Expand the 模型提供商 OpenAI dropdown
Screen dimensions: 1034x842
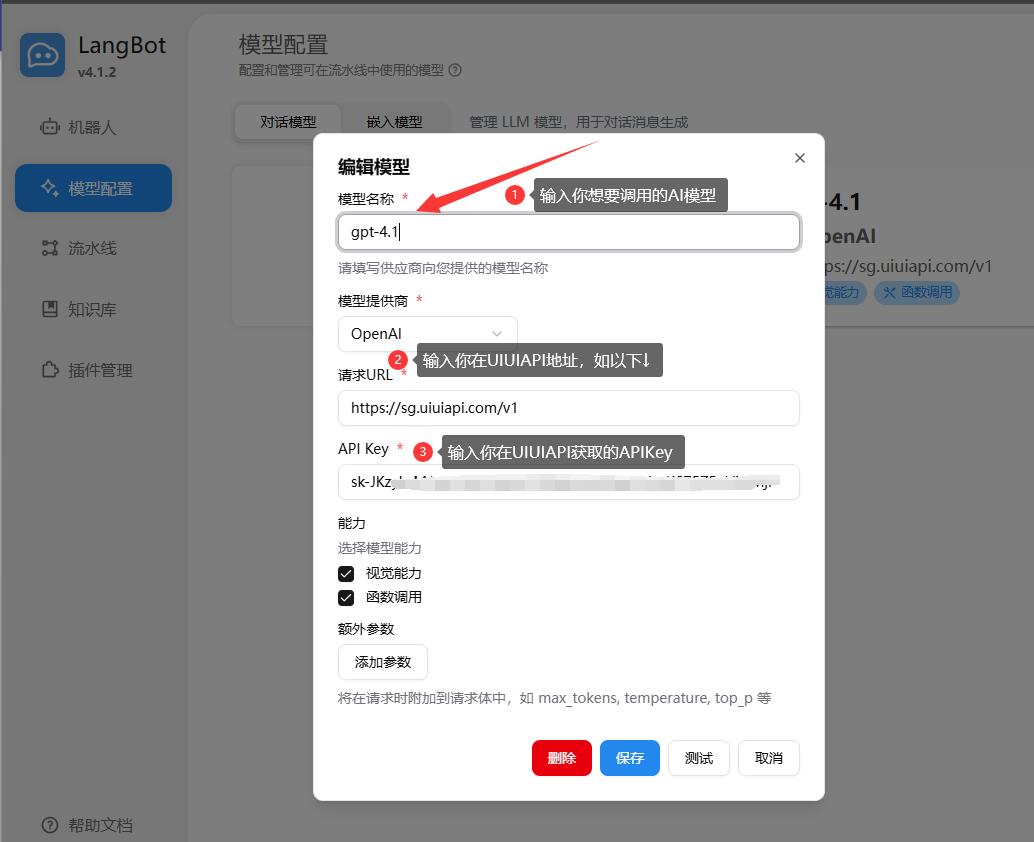(427, 334)
